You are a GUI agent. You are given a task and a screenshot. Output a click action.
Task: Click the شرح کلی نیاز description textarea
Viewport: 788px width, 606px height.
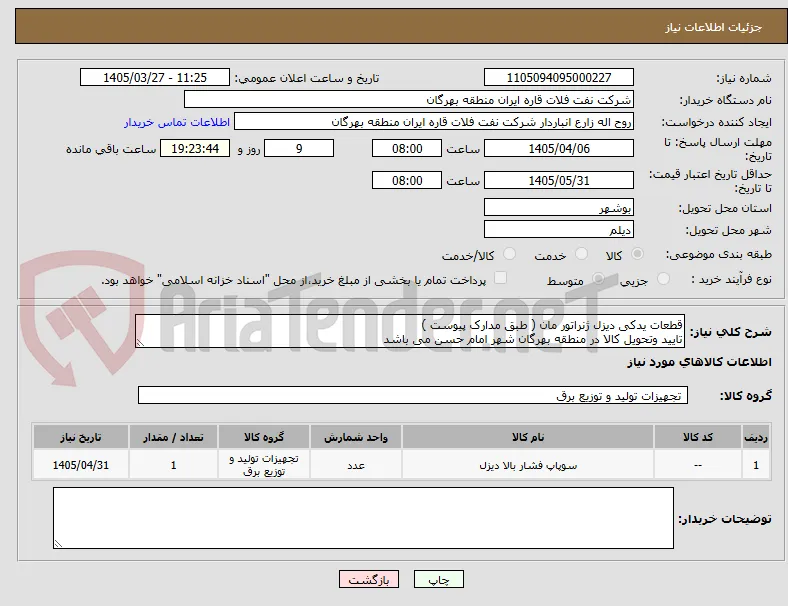pyautogui.click(x=410, y=331)
